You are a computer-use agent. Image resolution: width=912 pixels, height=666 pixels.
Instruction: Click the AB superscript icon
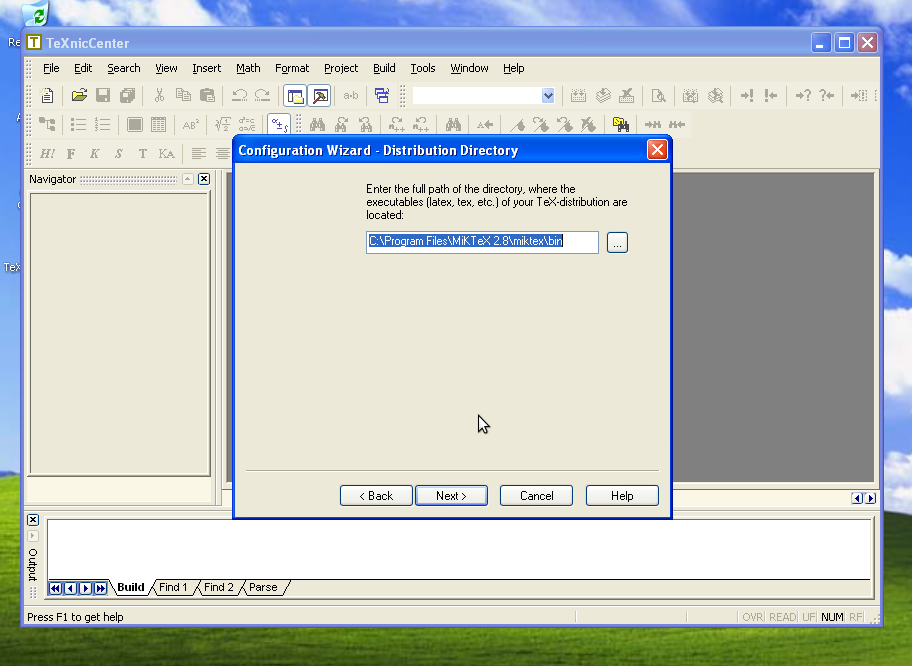tap(191, 124)
